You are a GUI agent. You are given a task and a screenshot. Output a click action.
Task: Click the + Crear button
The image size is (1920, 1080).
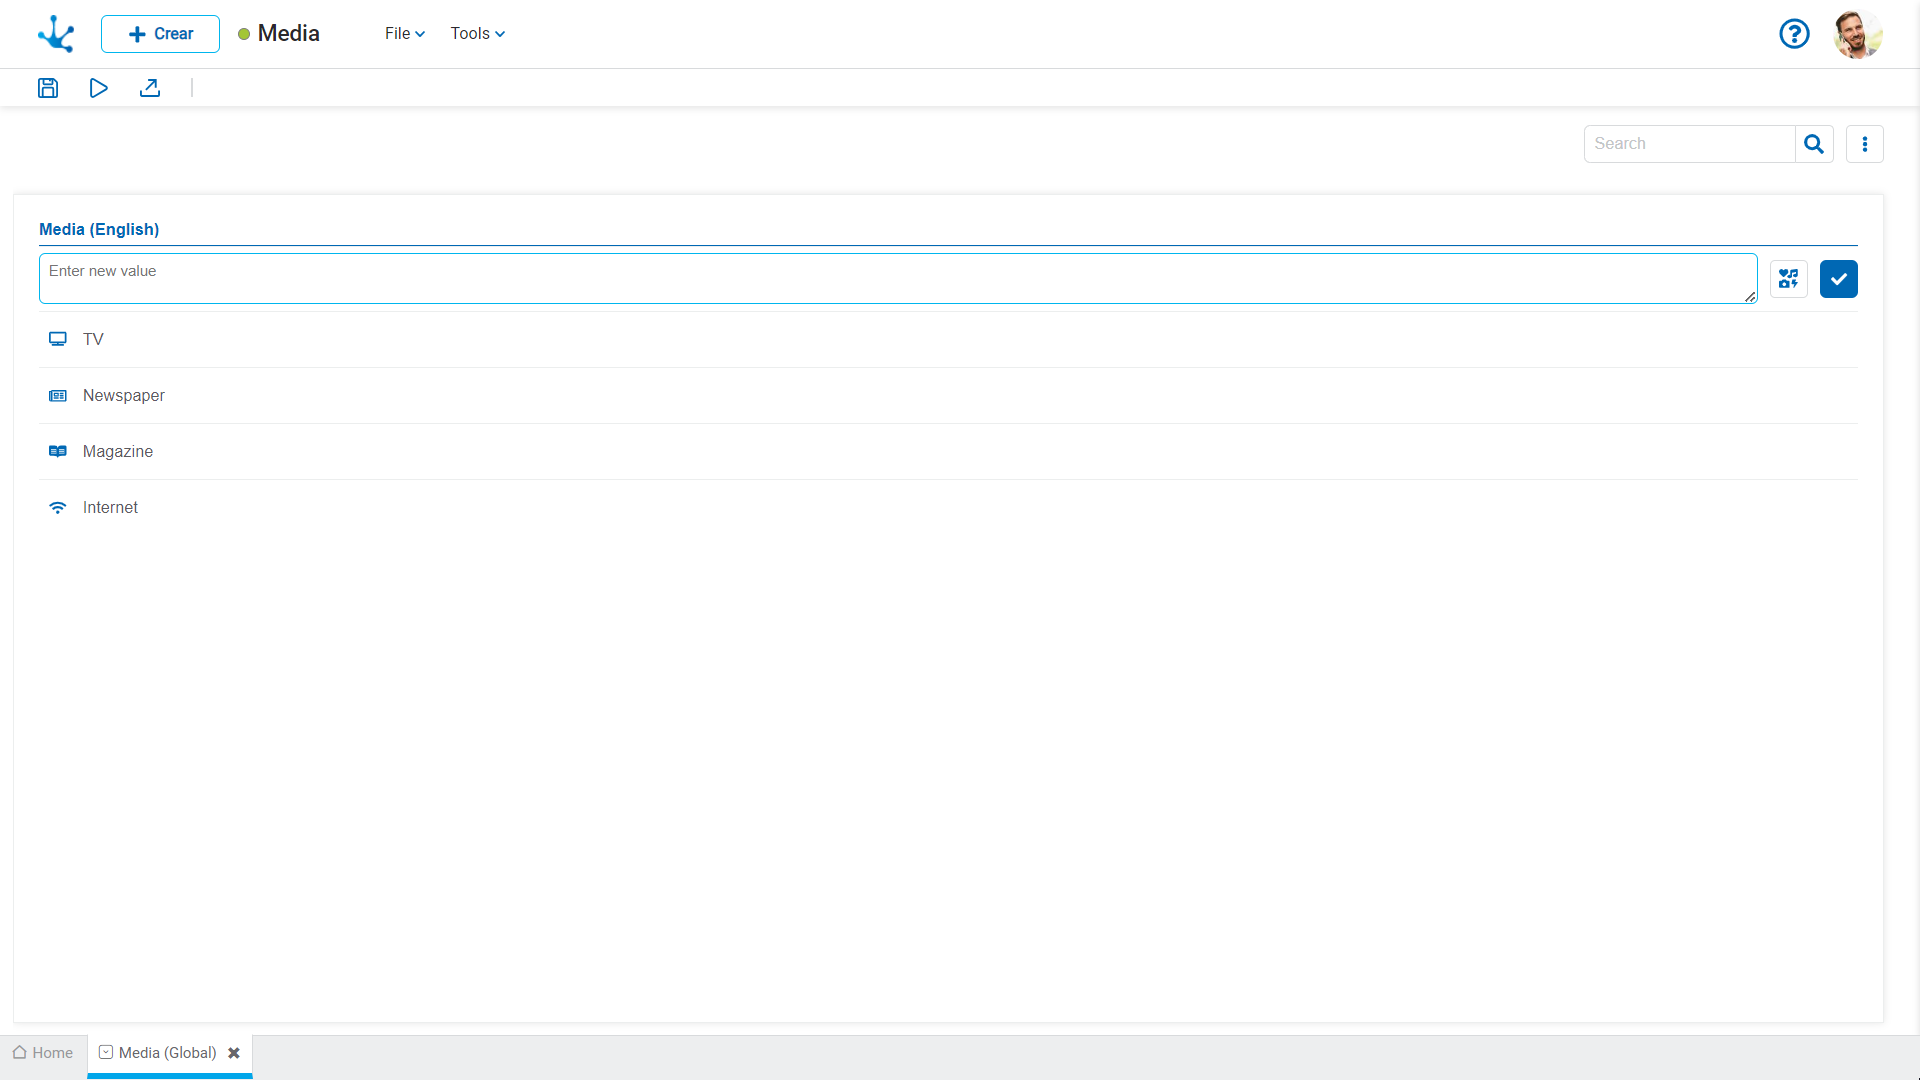(x=160, y=33)
